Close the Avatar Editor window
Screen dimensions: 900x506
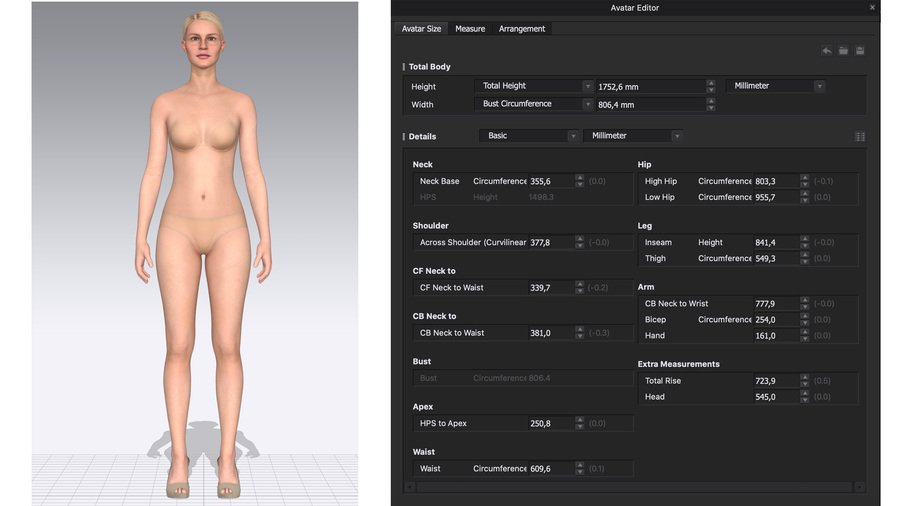coord(872,7)
